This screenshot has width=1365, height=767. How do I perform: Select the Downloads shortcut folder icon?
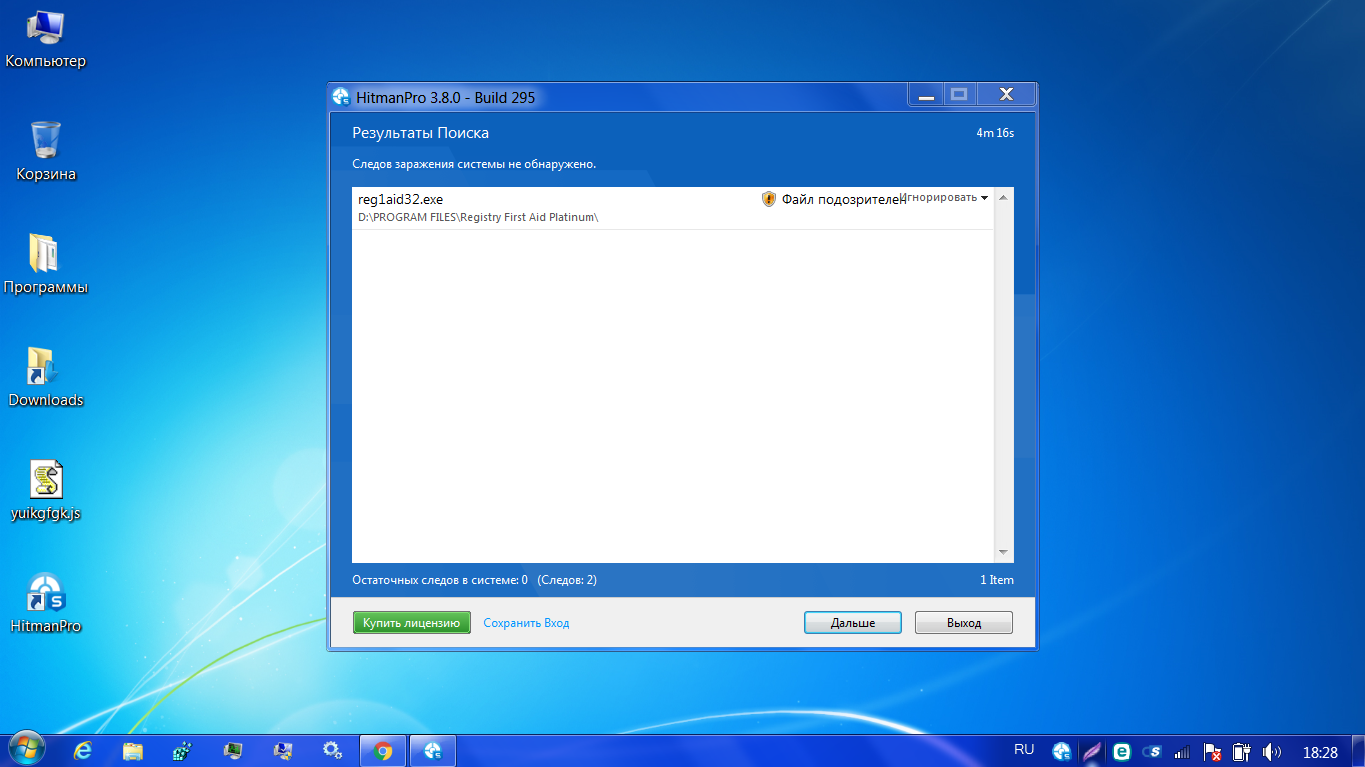pos(46,378)
